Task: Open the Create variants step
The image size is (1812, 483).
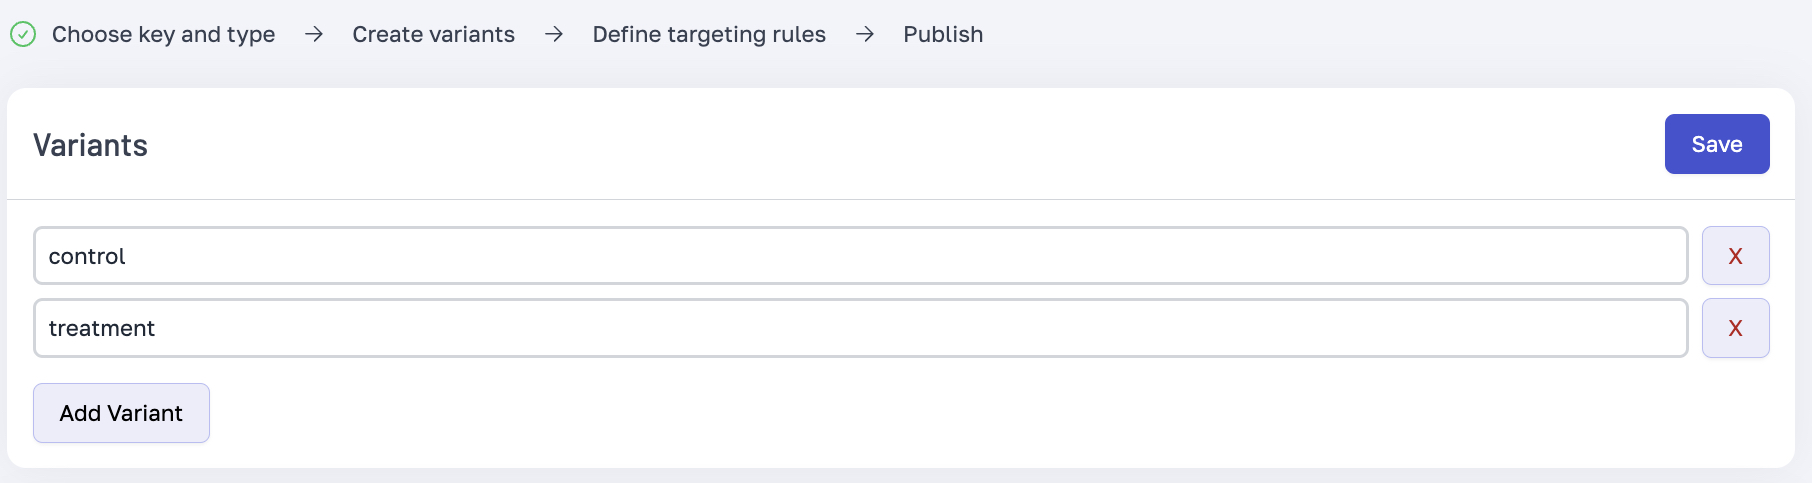Action: 433,35
